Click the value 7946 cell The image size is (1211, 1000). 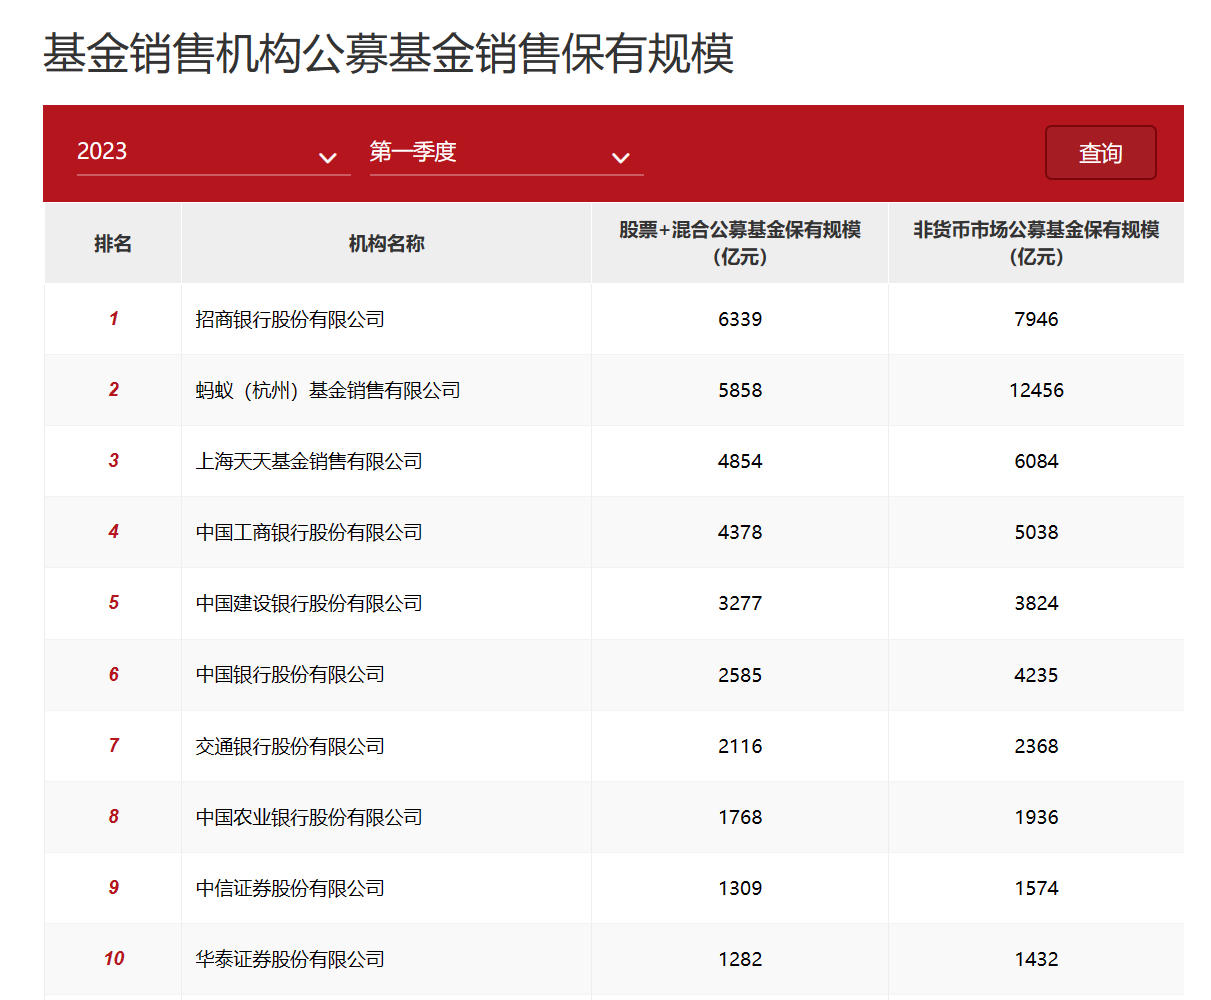click(1036, 320)
